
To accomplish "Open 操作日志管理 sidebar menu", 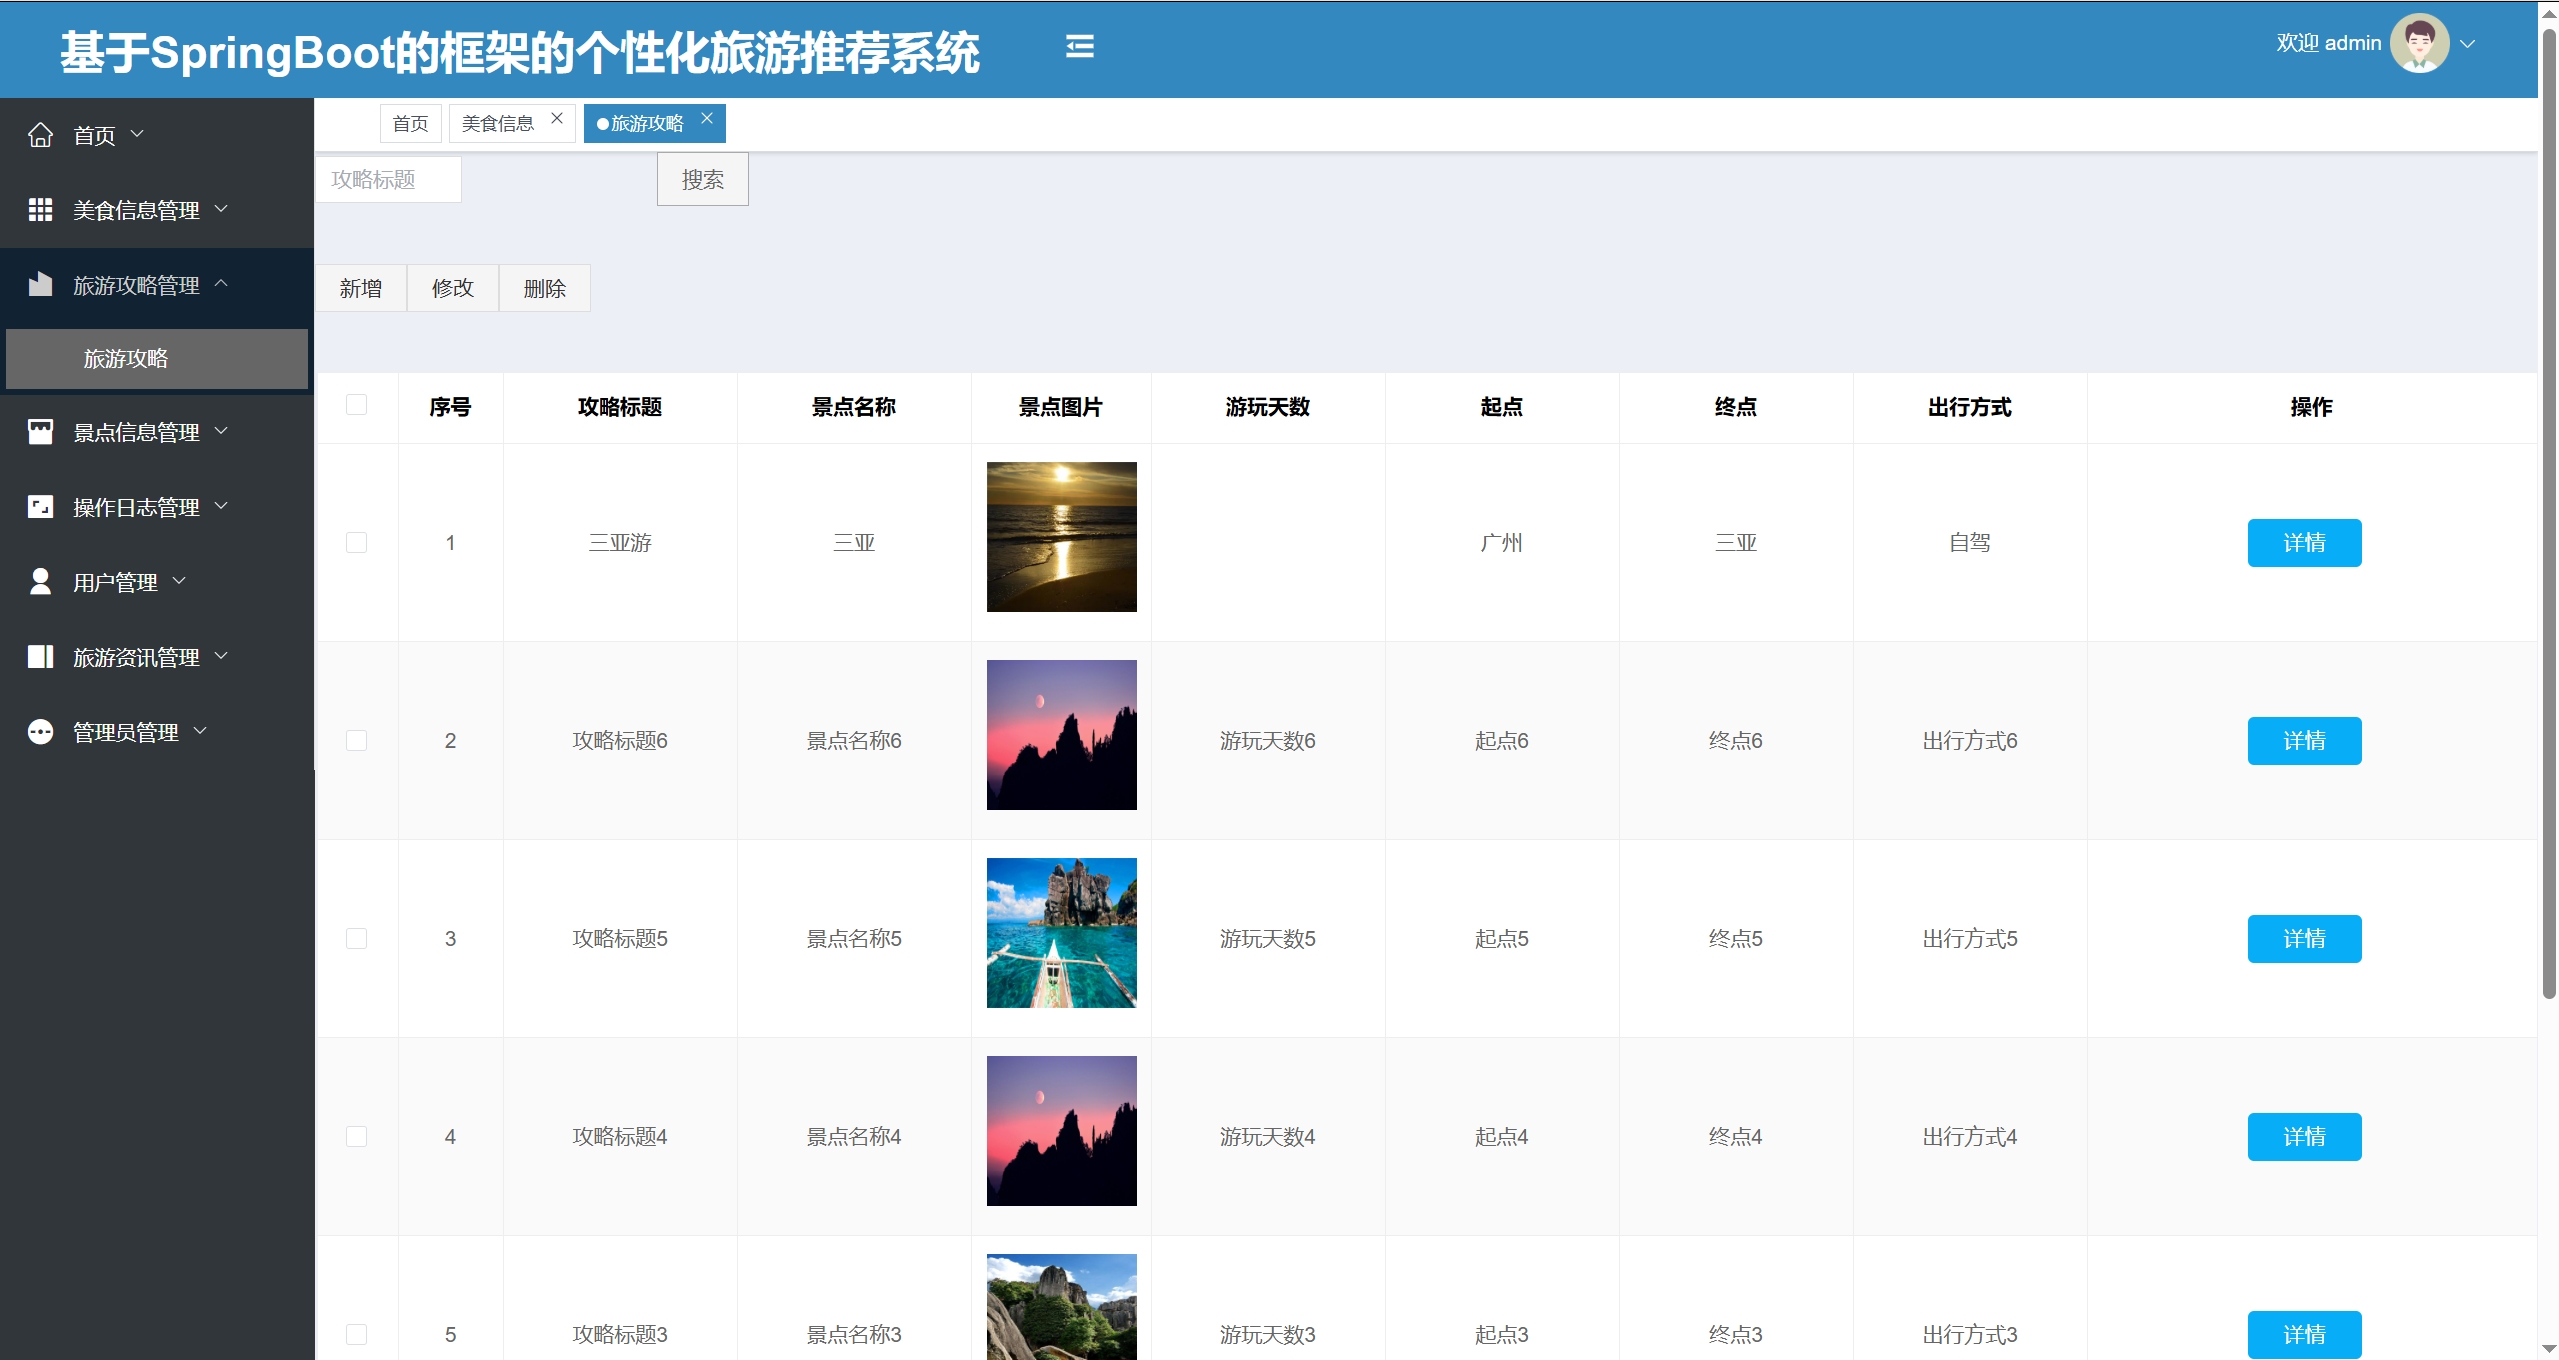I will point(157,507).
